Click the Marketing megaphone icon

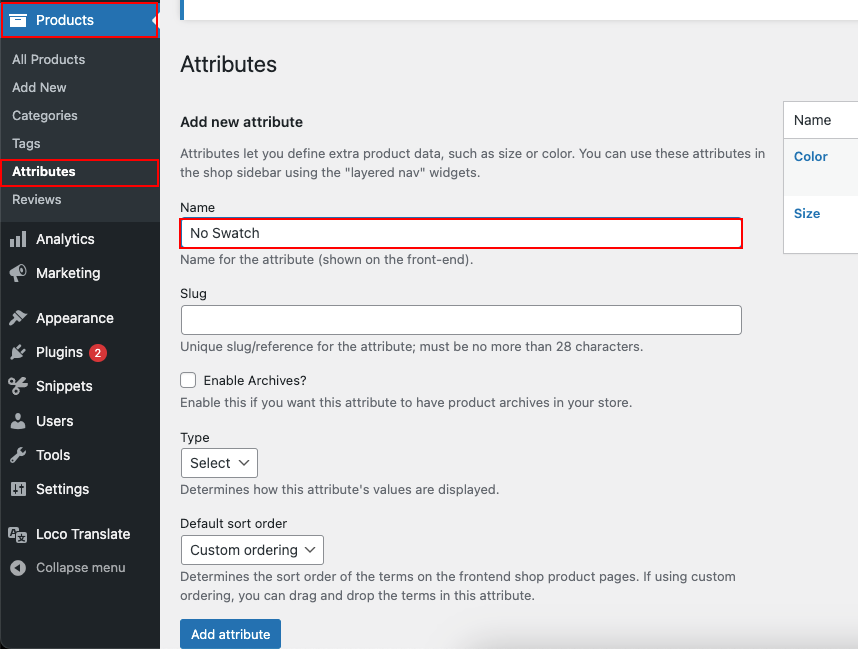[18, 273]
